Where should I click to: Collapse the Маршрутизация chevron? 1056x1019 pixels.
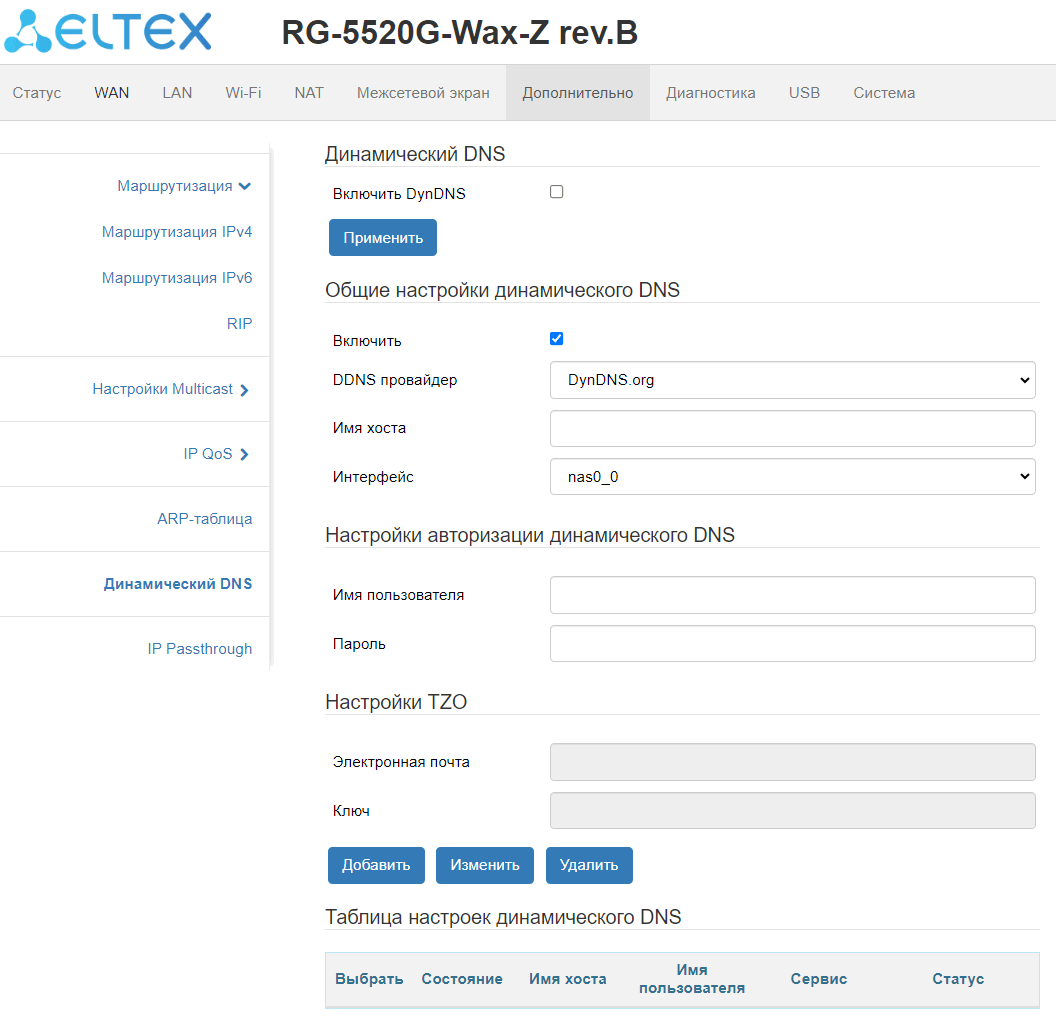245,187
